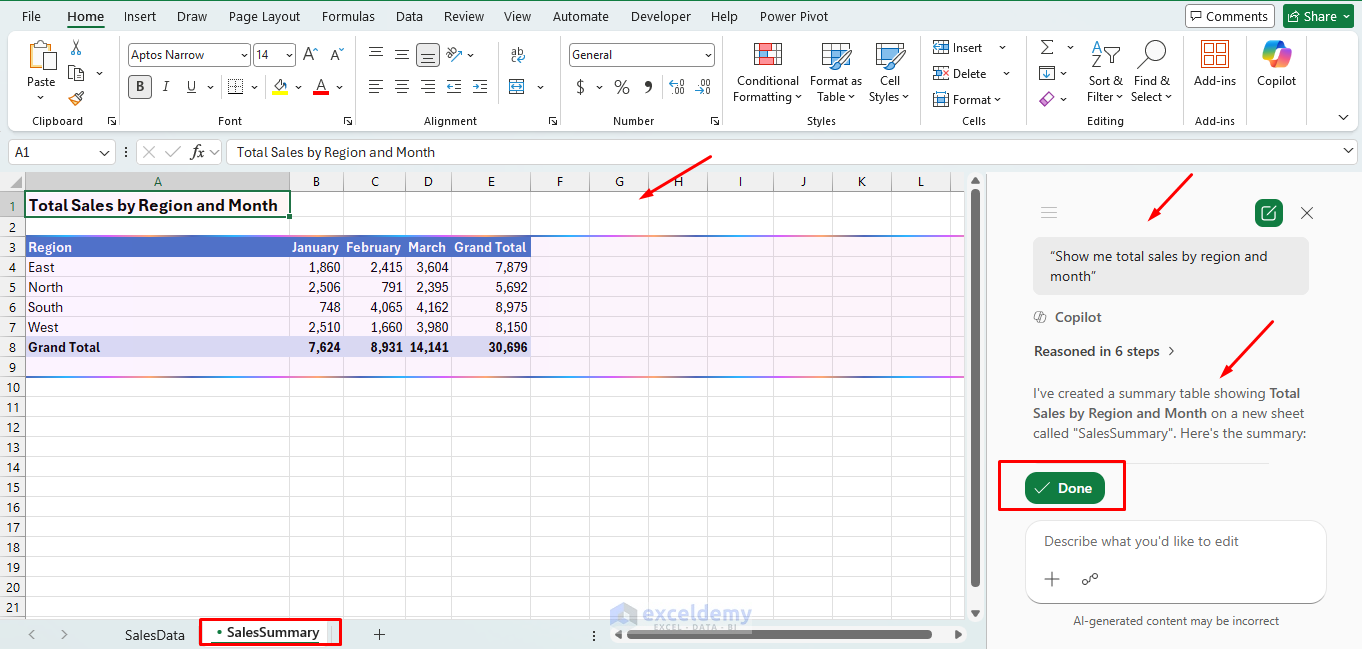Click Increase Decimal icon

pos(677,87)
